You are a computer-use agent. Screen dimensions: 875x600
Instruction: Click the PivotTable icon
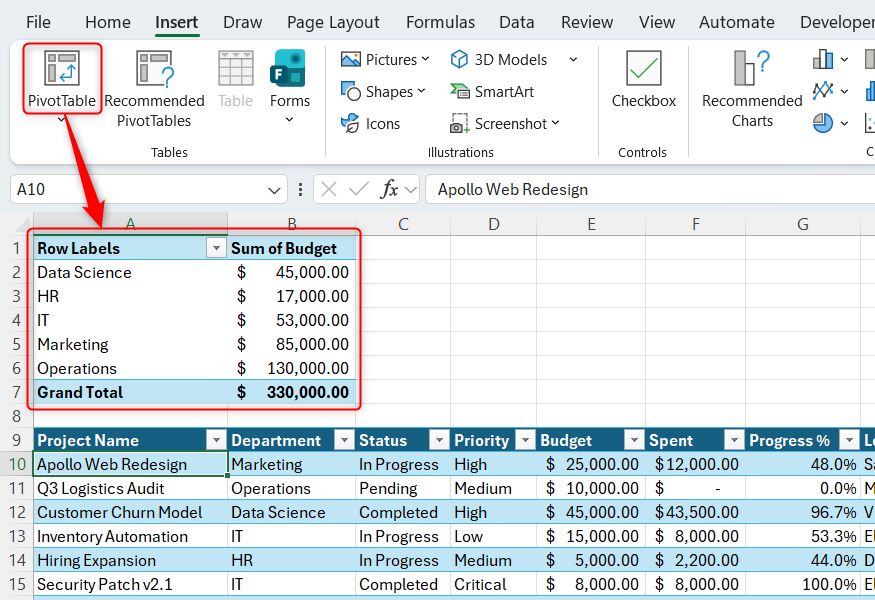coord(62,68)
